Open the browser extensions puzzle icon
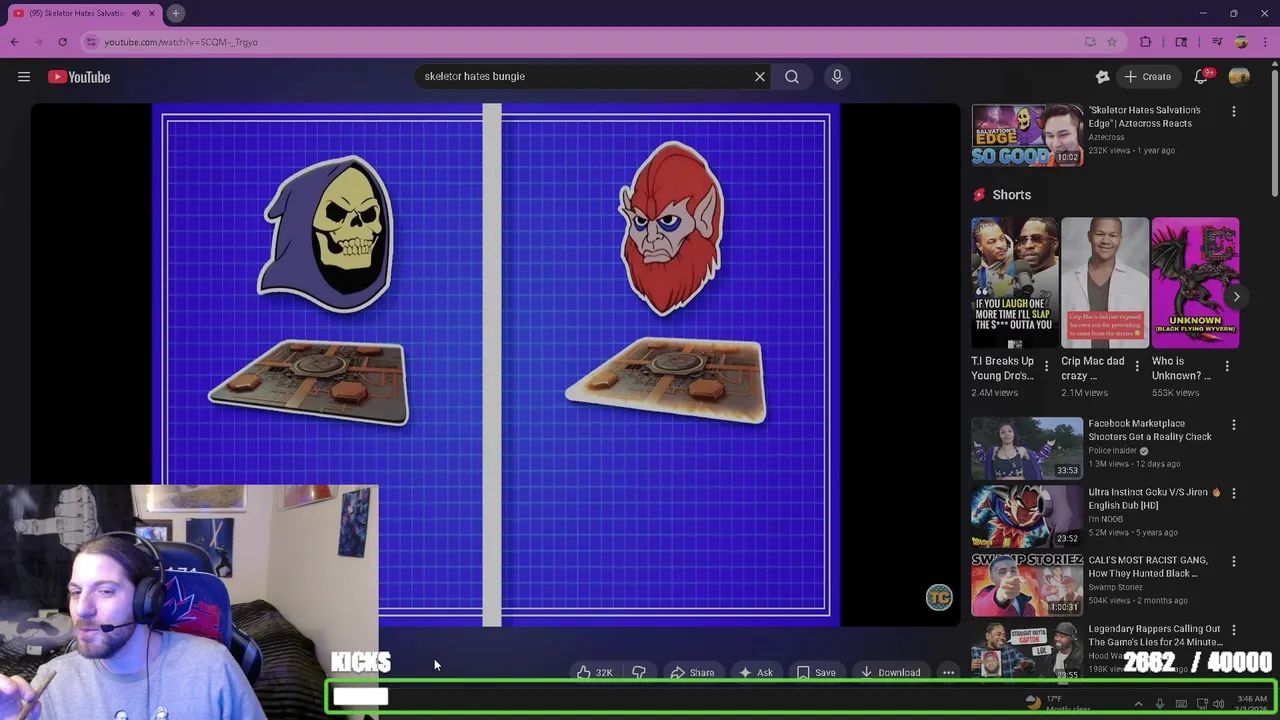 coord(1146,42)
